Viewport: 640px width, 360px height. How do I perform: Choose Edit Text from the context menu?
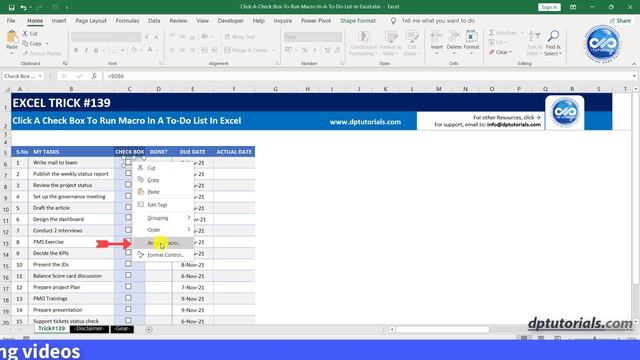point(164,204)
